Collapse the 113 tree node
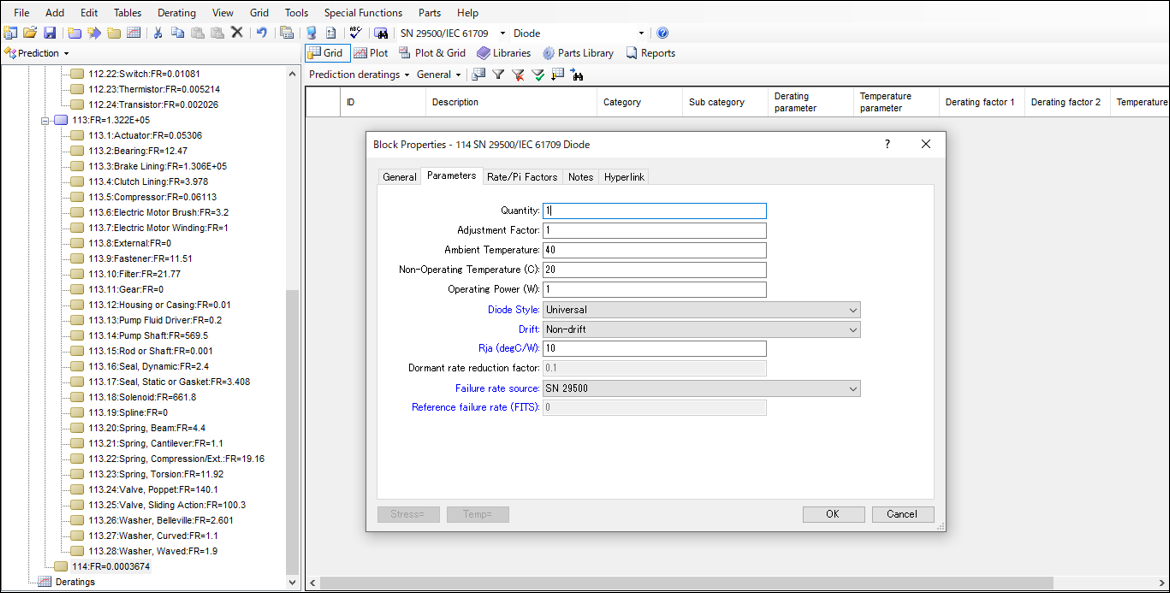 pos(46,120)
